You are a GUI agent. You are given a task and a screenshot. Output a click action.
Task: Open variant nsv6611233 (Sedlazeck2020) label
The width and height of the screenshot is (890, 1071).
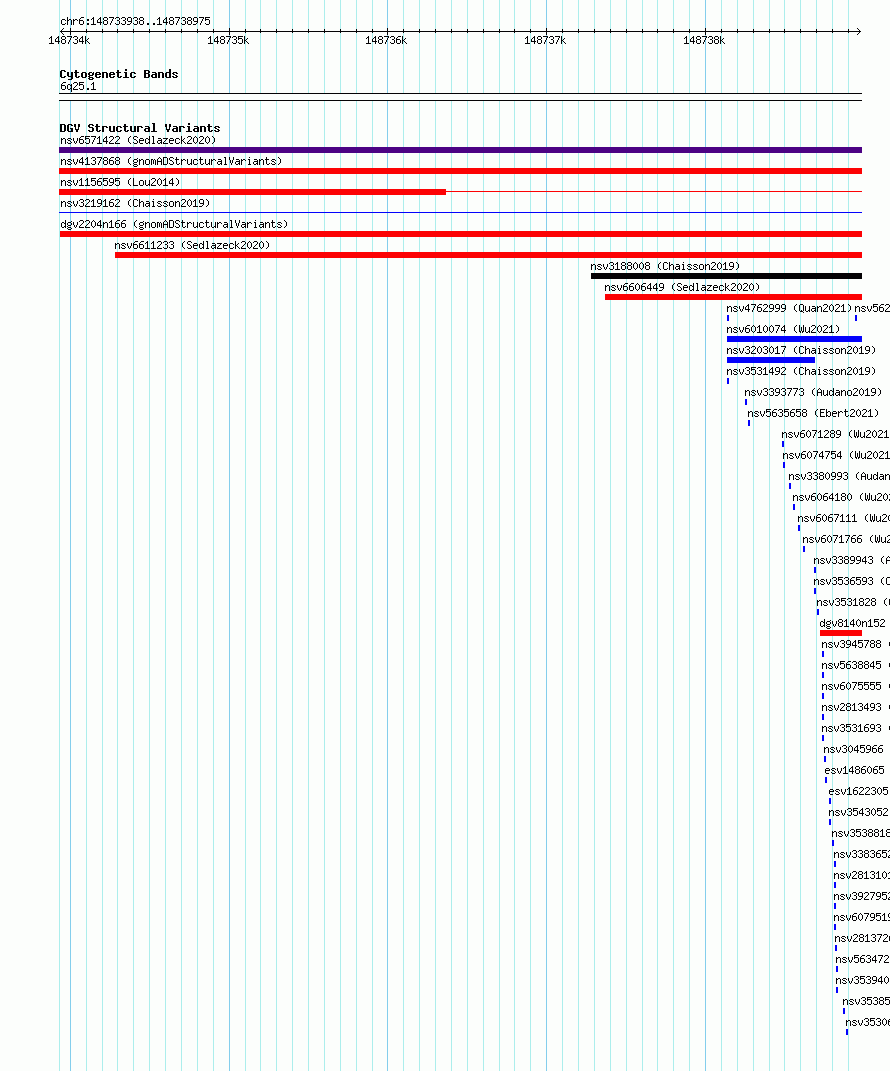point(192,245)
